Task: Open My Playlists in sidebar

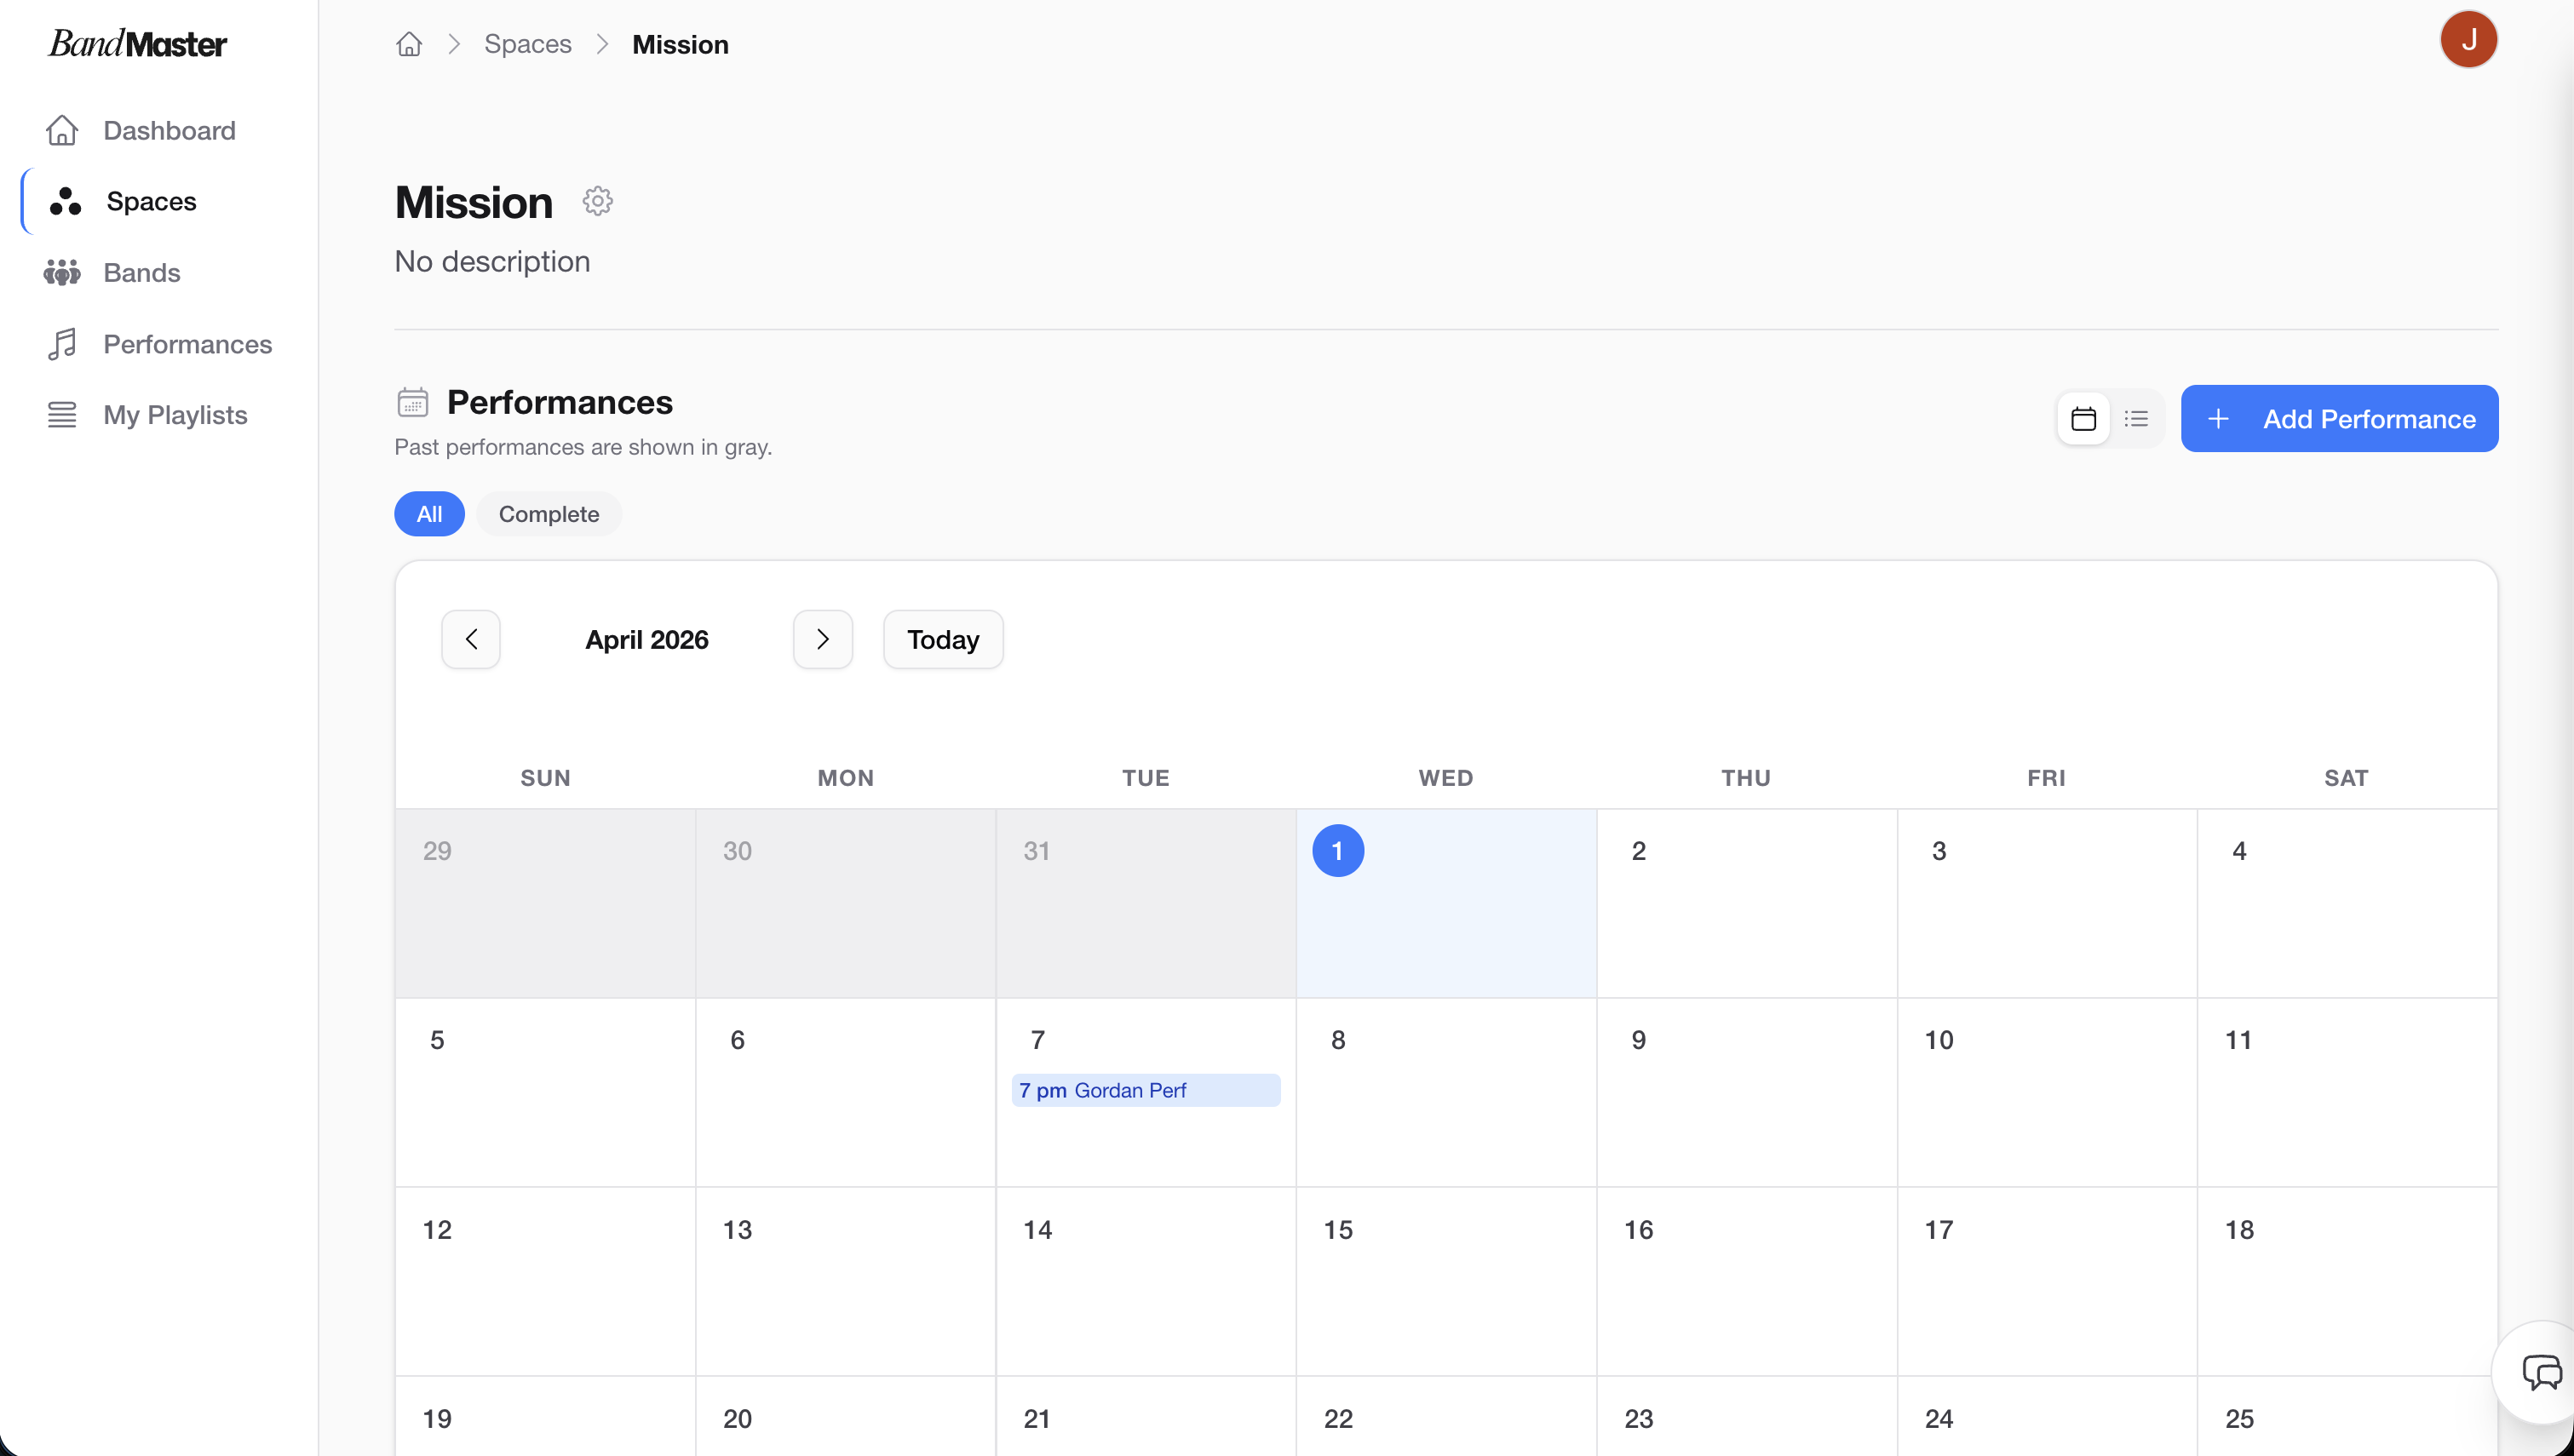Action: pyautogui.click(x=175, y=415)
